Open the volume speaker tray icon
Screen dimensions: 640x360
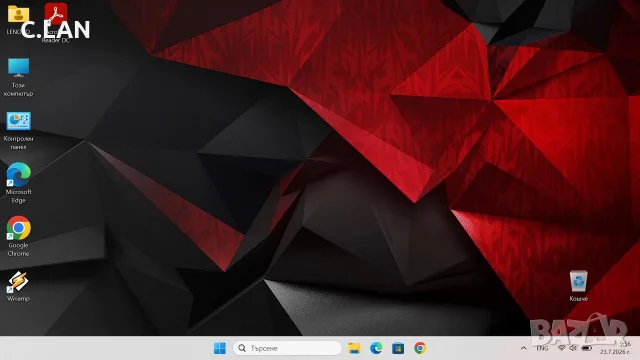tap(573, 348)
